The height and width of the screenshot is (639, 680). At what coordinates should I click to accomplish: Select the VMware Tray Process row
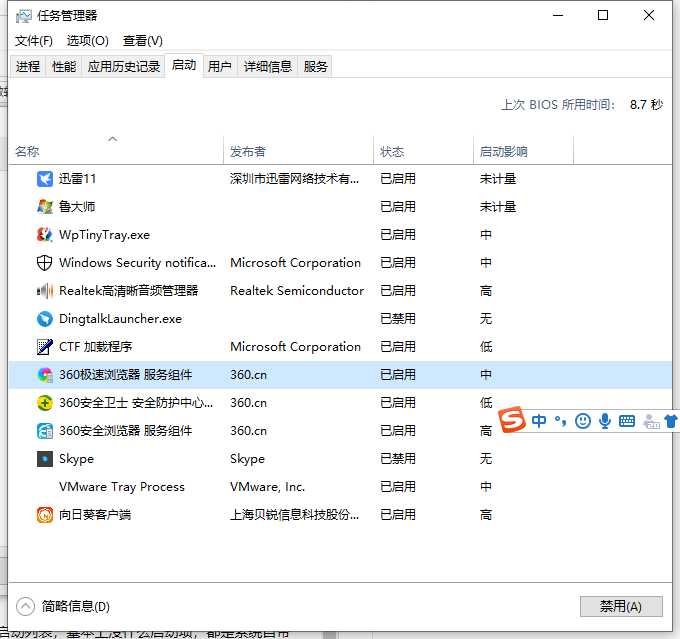pyautogui.click(x=122, y=487)
